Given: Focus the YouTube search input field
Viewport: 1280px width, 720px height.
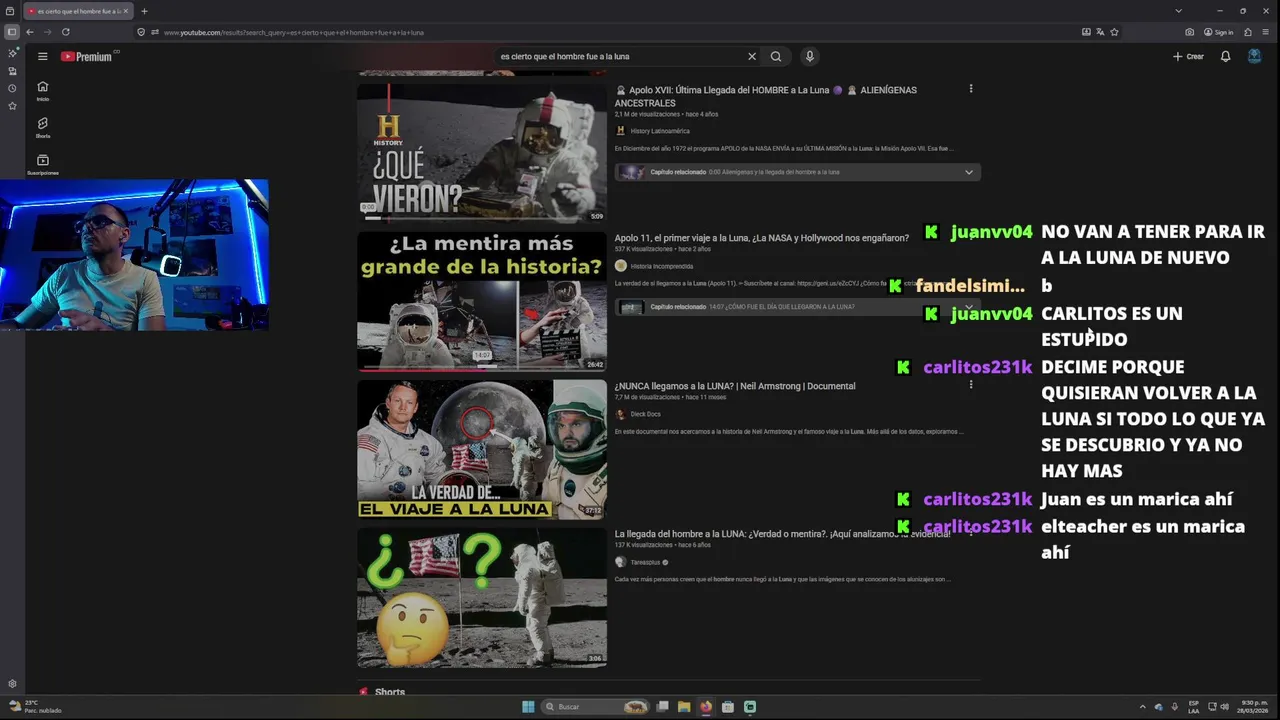Looking at the screenshot, I should [x=620, y=57].
